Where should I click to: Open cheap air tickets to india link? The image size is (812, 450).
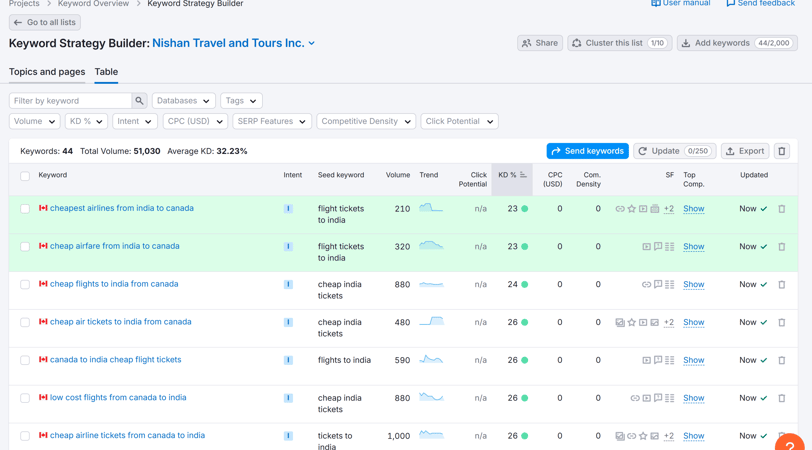(120, 322)
